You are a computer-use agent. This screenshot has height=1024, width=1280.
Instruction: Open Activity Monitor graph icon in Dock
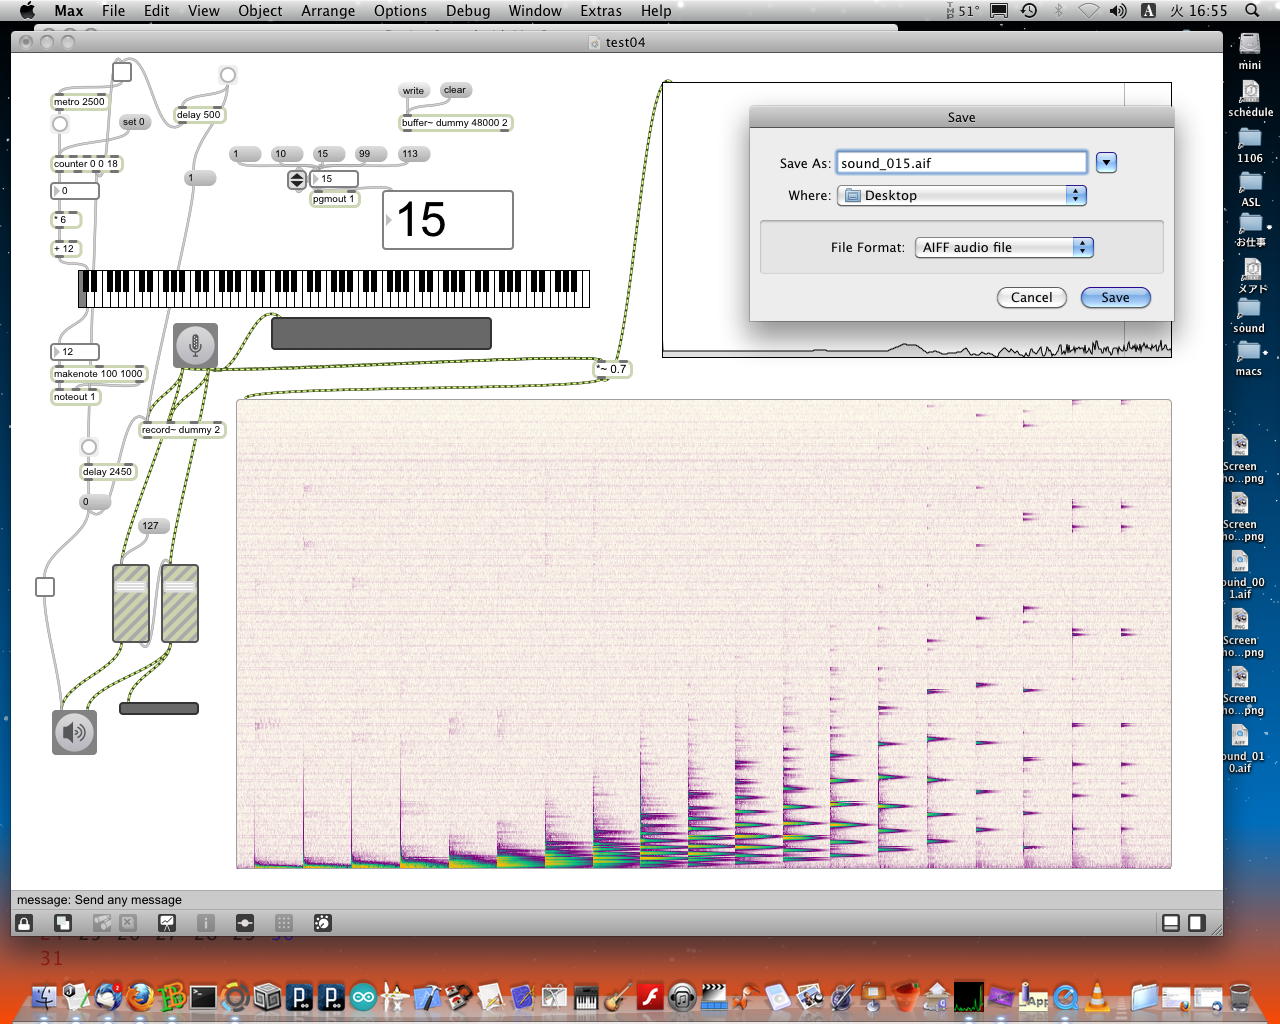click(x=968, y=996)
